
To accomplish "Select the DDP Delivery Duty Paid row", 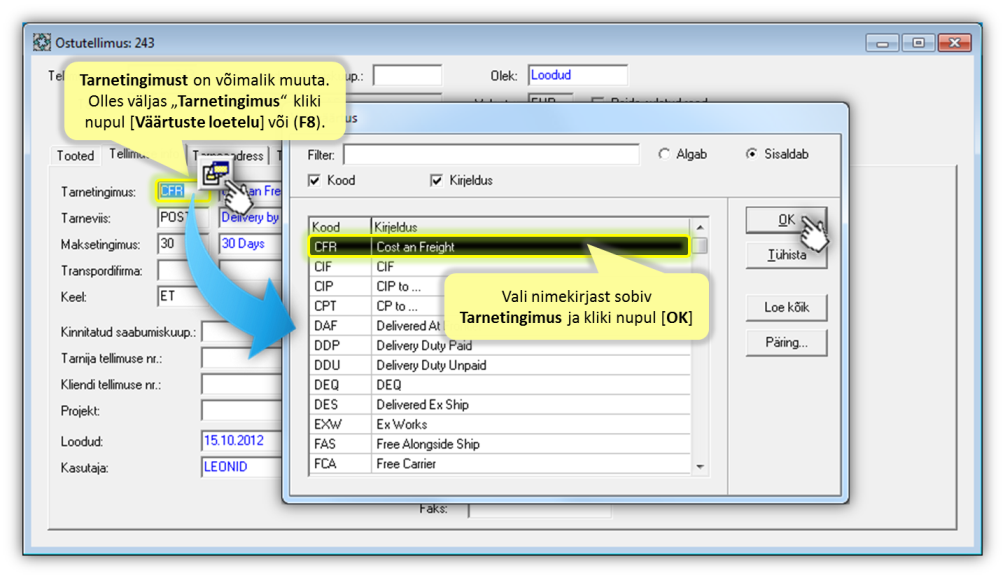I will pos(500,345).
